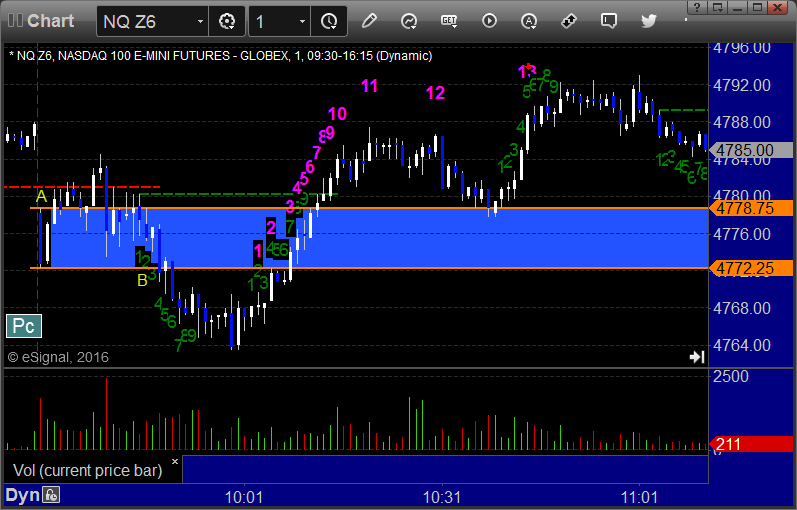Click the 4785.00 current price label
The image size is (797, 510).
[750, 151]
